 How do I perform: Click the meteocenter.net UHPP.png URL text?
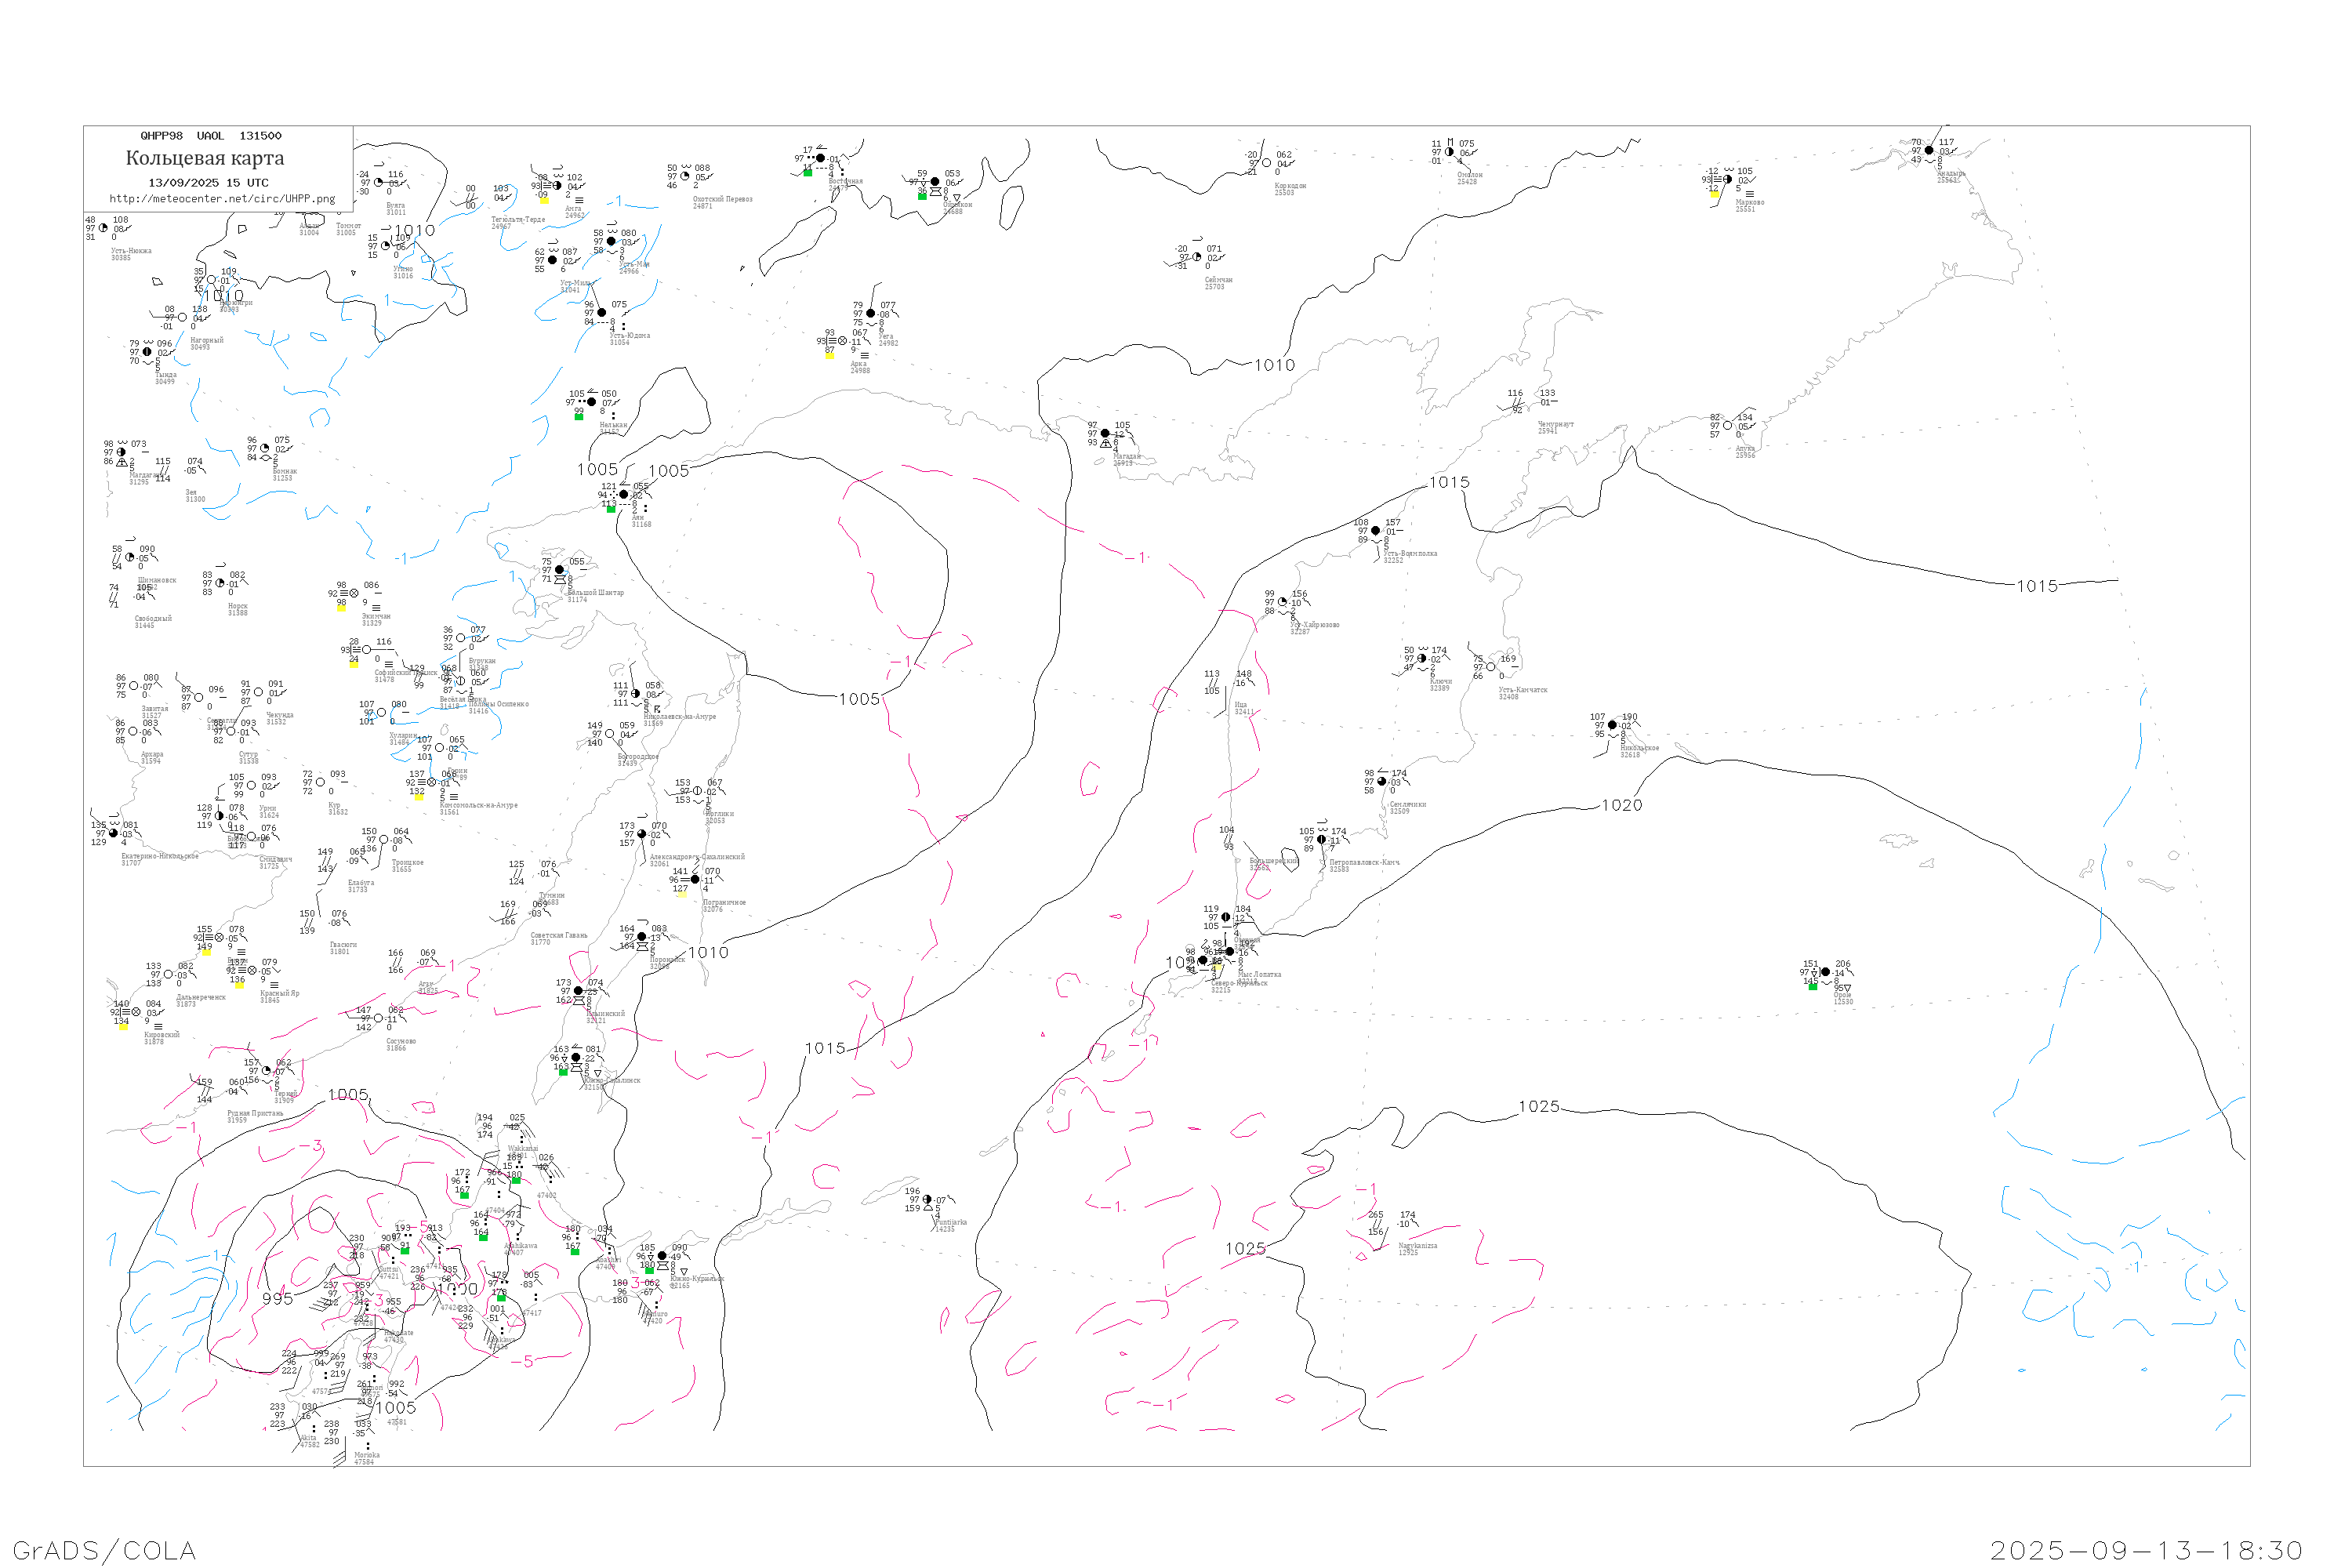point(222,199)
